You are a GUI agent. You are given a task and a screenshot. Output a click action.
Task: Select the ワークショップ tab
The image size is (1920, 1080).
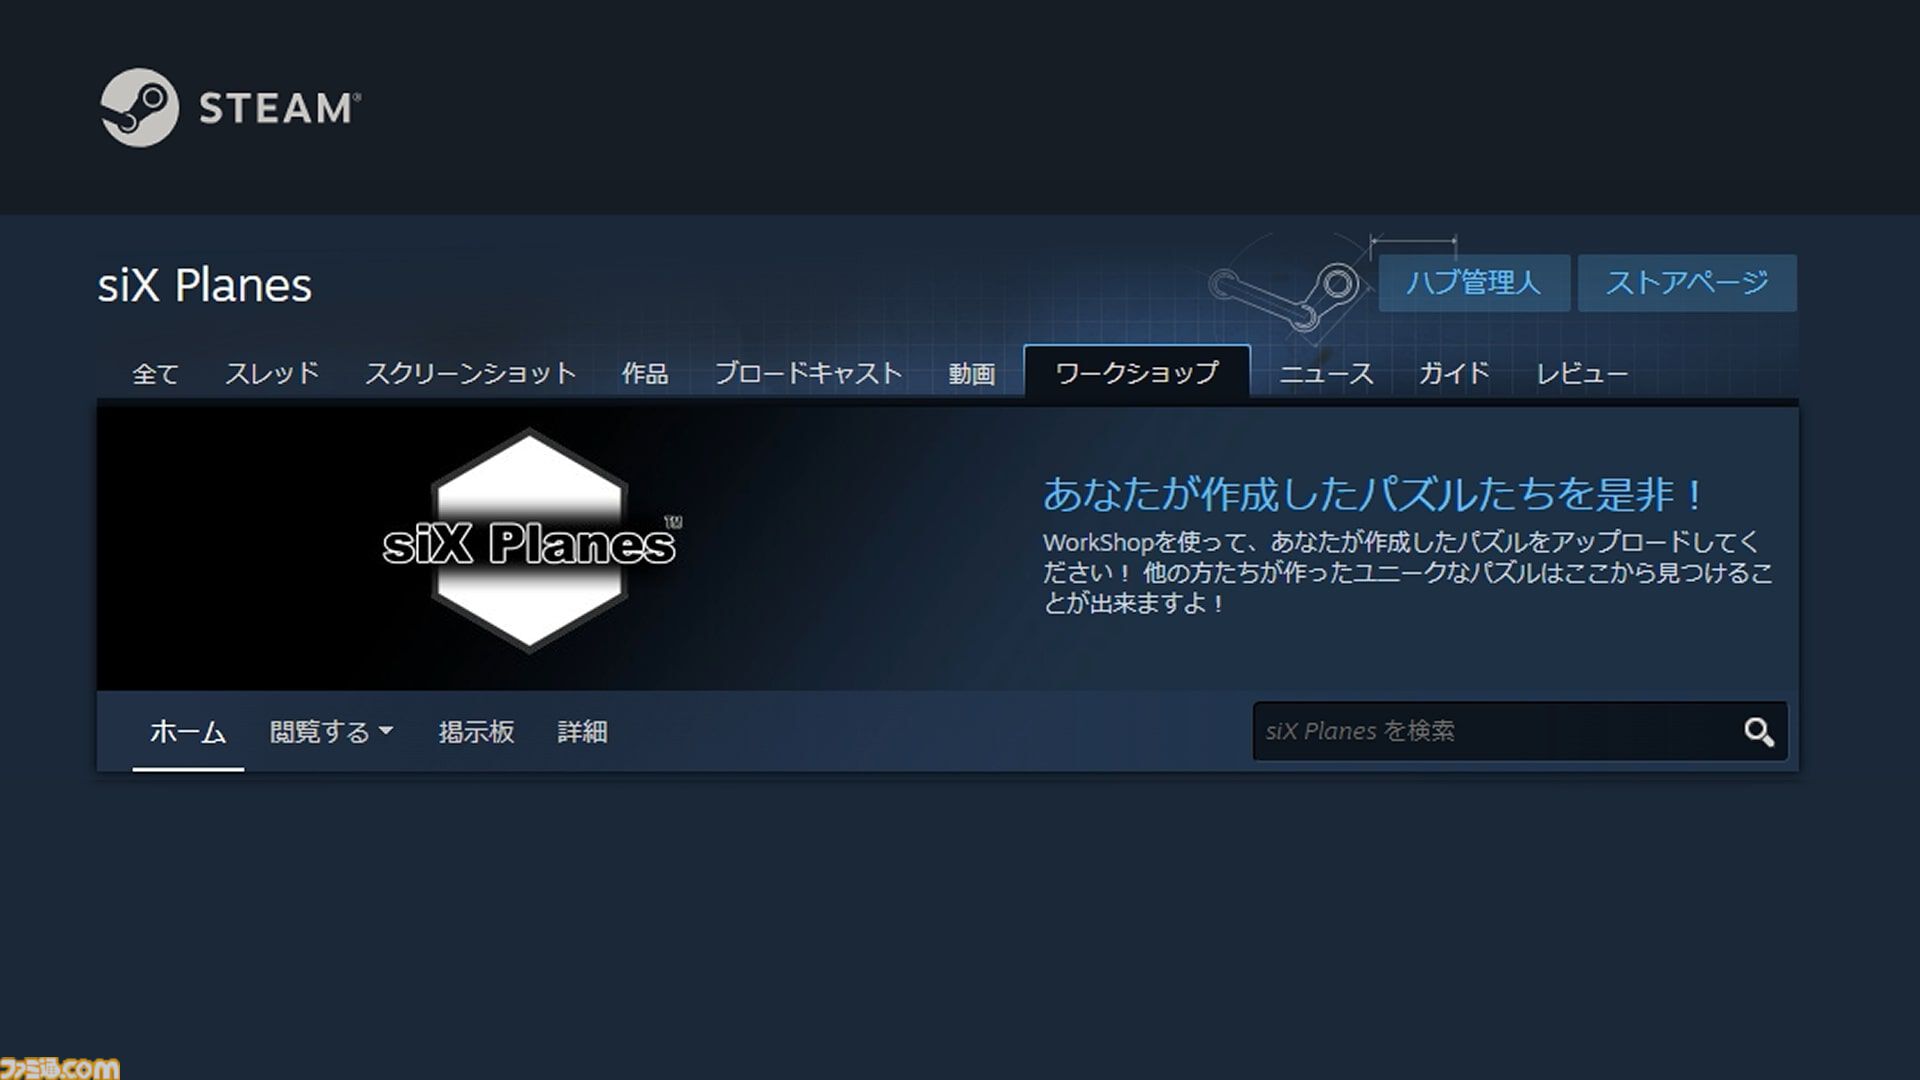1137,372
